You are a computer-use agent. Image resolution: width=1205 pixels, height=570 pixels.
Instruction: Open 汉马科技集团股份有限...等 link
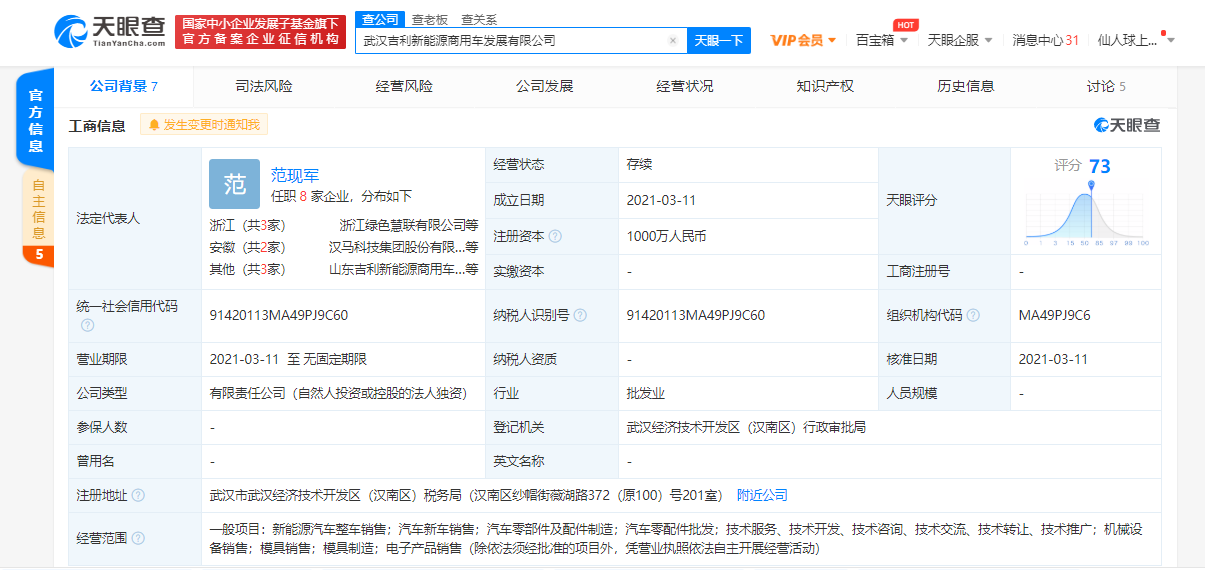pyautogui.click(x=404, y=247)
